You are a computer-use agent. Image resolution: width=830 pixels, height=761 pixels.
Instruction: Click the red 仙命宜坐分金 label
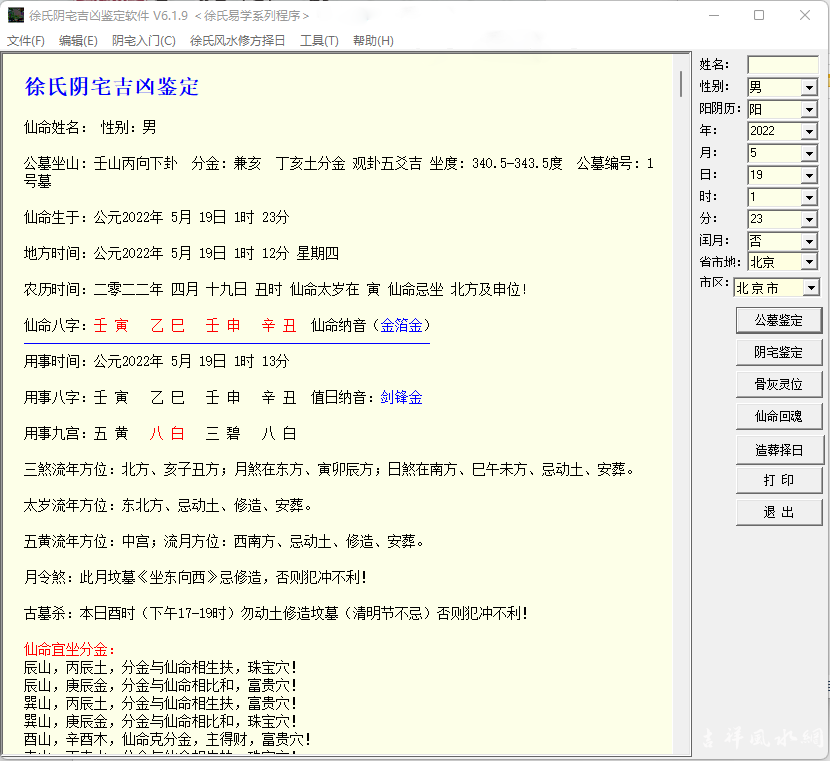(x=69, y=649)
